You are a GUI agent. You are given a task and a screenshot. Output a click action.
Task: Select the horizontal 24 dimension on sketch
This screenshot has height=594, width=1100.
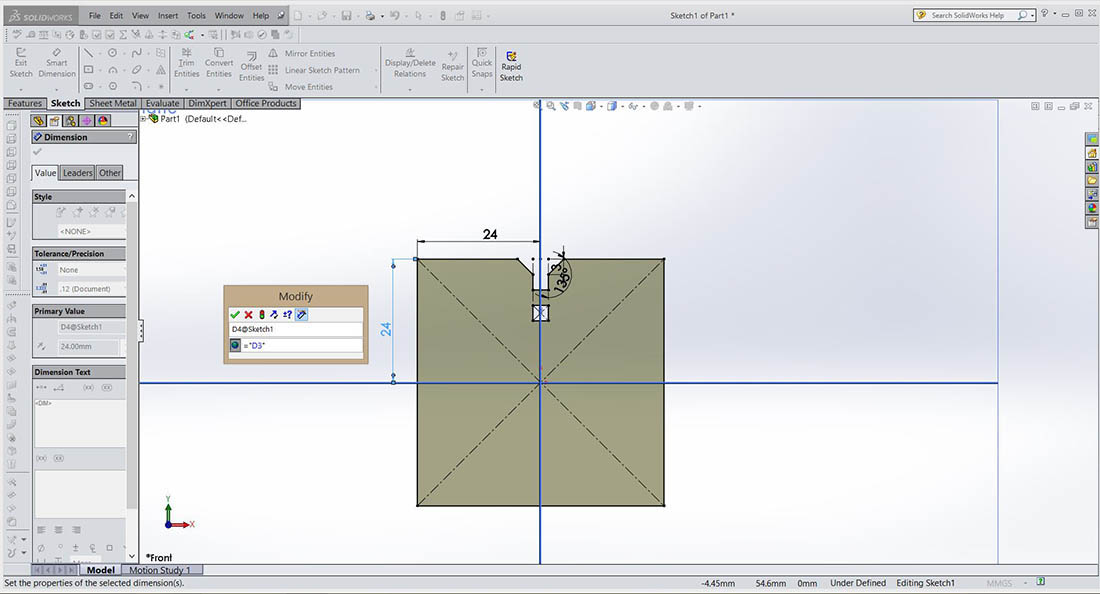(x=490, y=234)
